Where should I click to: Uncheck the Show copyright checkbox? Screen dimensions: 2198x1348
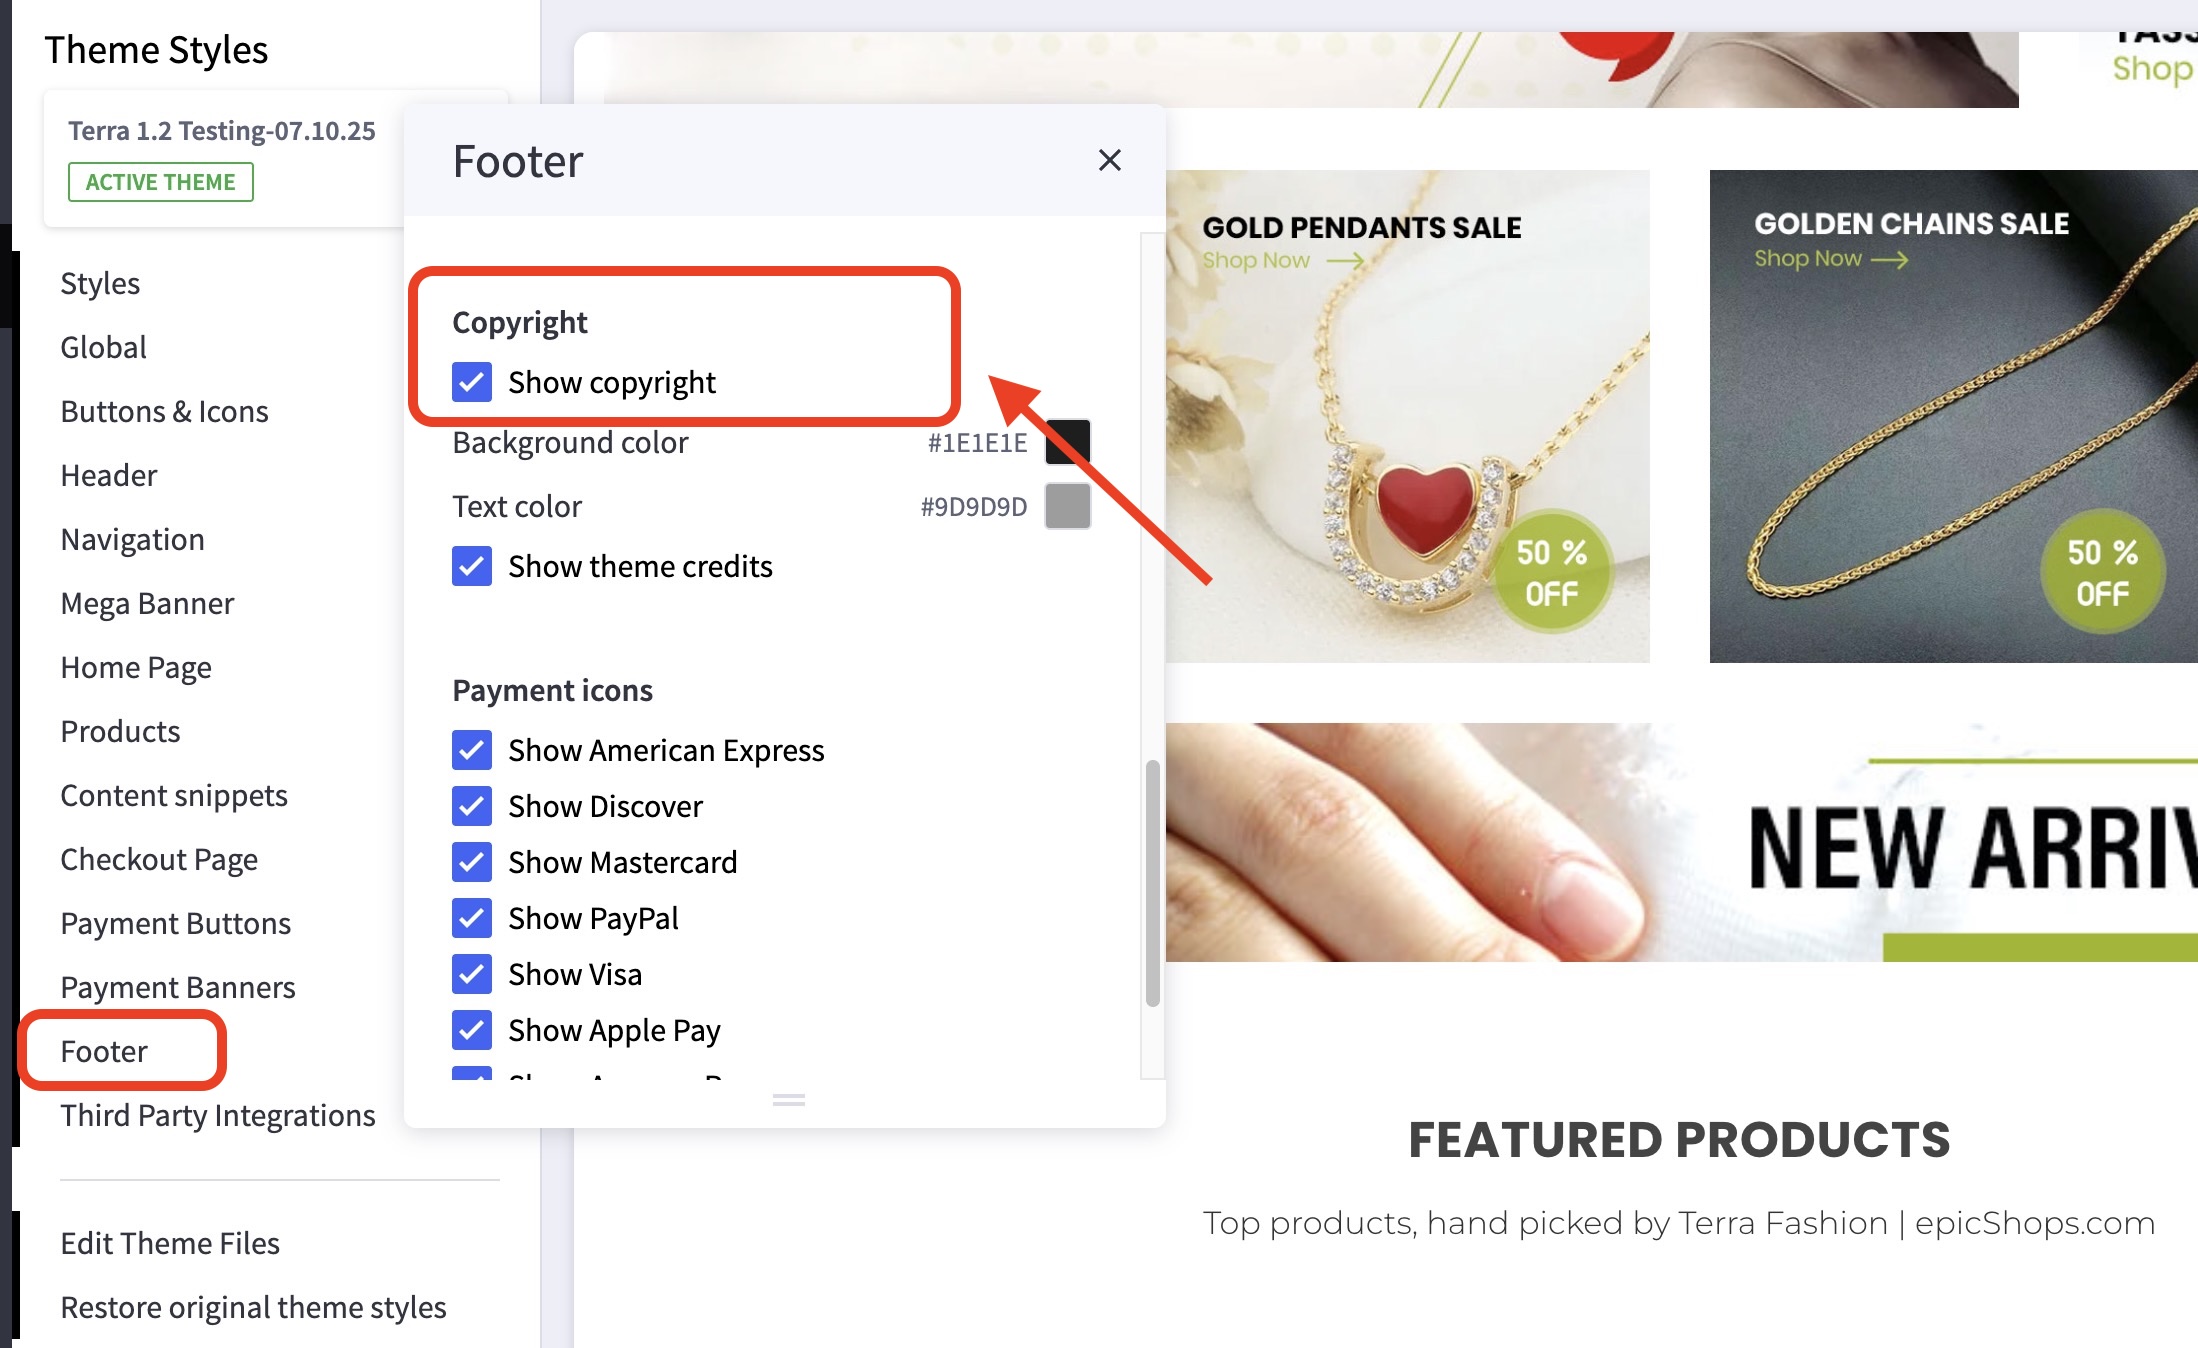[472, 382]
